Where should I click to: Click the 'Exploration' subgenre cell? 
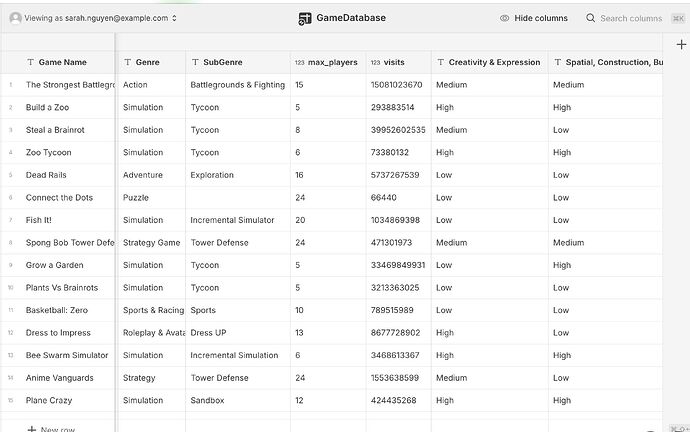(238, 175)
